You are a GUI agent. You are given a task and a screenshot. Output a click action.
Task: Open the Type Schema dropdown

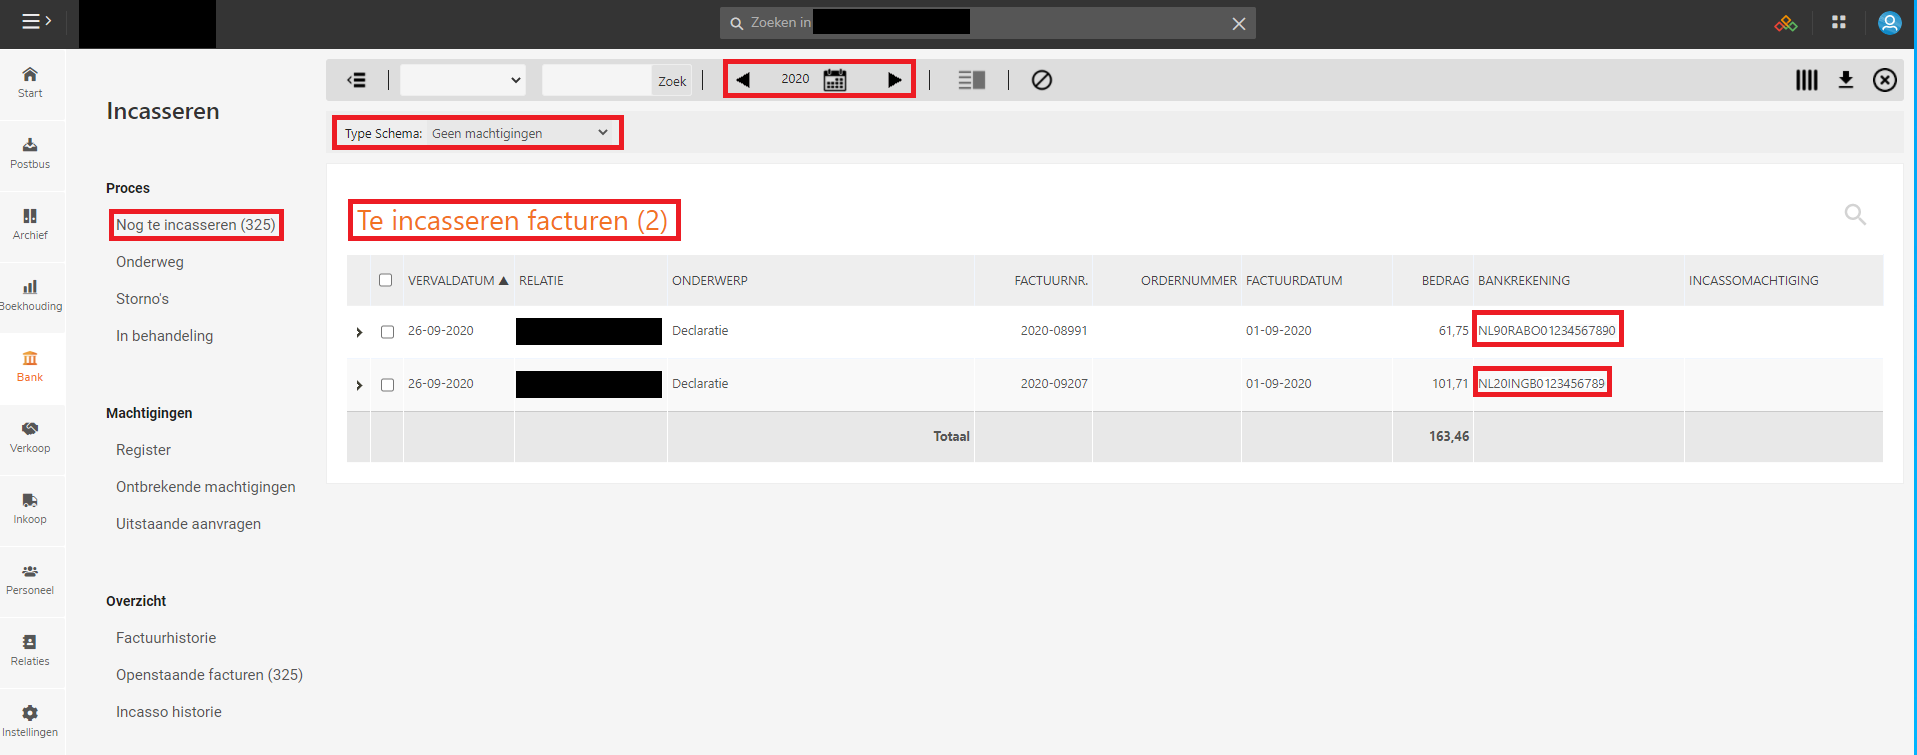tap(520, 133)
